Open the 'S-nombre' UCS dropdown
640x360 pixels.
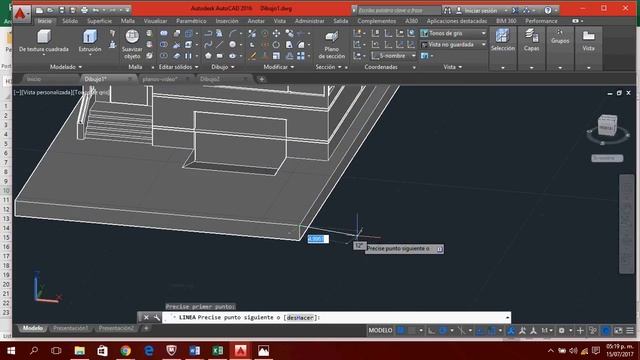coord(393,56)
